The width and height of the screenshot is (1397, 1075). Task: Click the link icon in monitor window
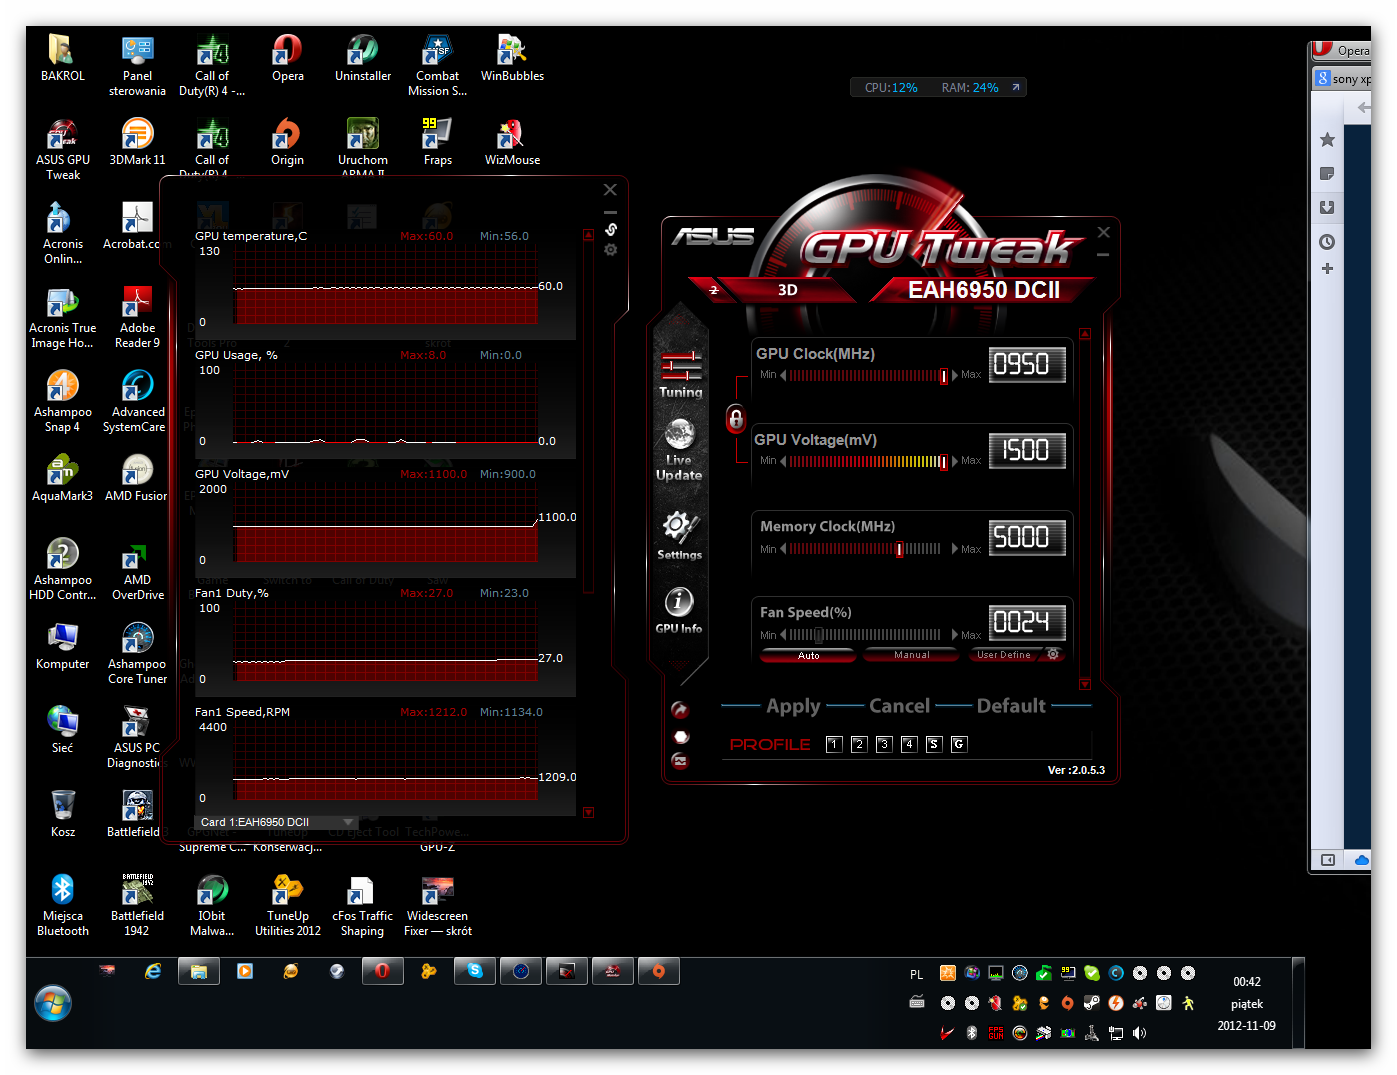pos(611,230)
